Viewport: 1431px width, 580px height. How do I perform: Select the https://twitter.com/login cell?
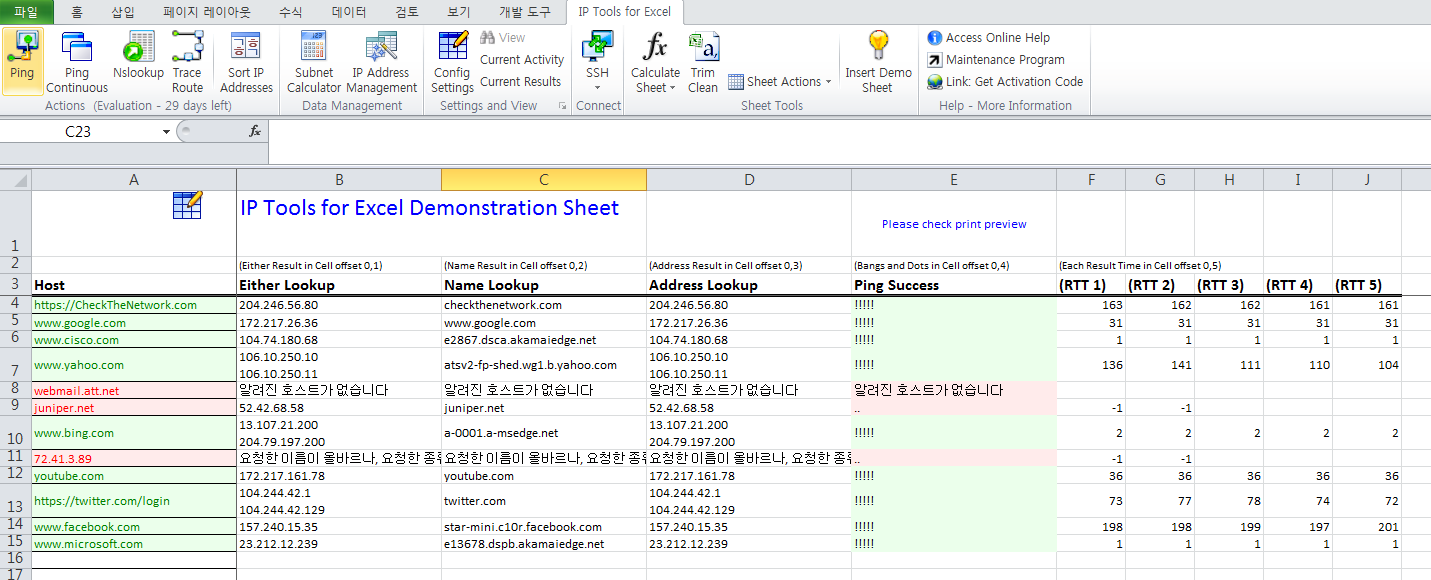coord(134,501)
